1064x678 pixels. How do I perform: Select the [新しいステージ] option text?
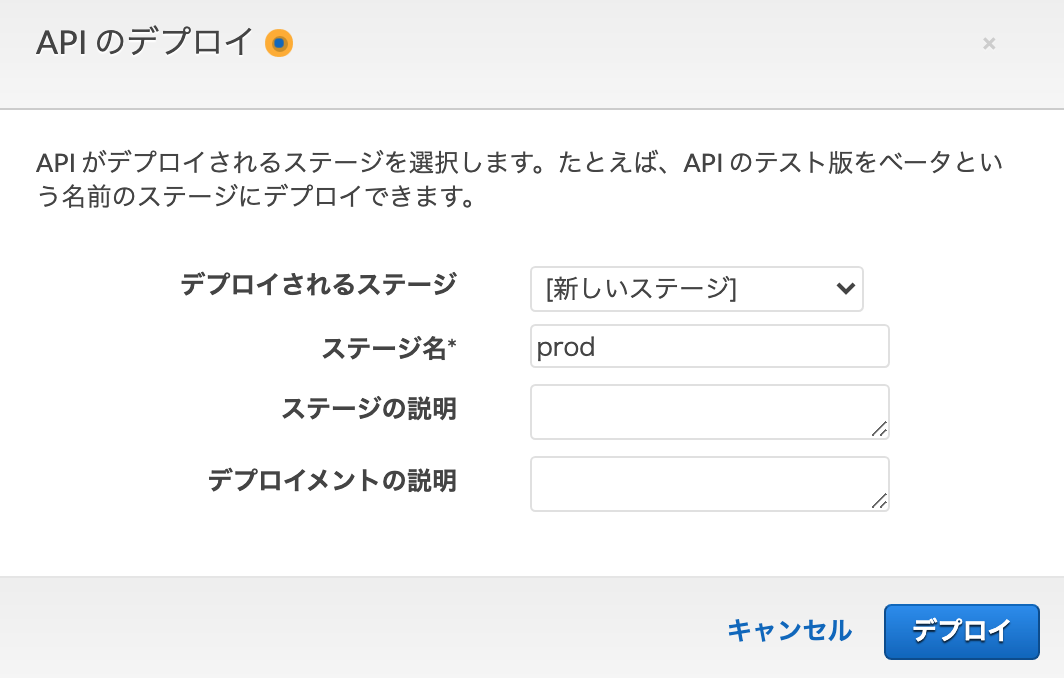[x=641, y=289]
